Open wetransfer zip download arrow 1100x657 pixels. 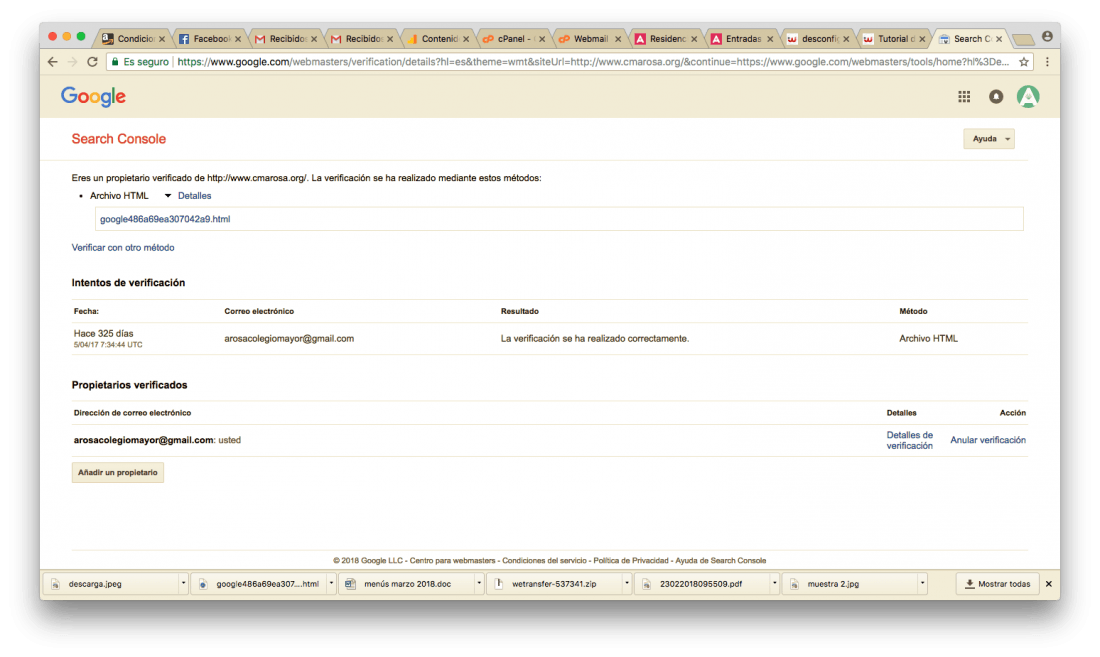pos(626,583)
